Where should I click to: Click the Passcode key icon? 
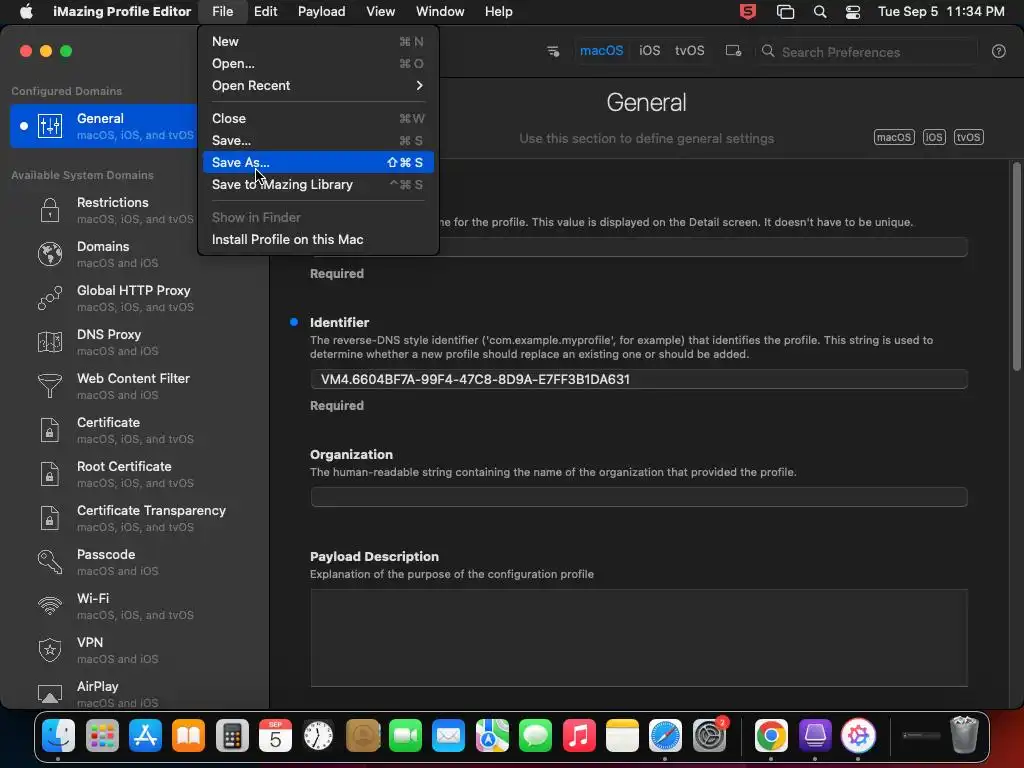[x=50, y=562]
